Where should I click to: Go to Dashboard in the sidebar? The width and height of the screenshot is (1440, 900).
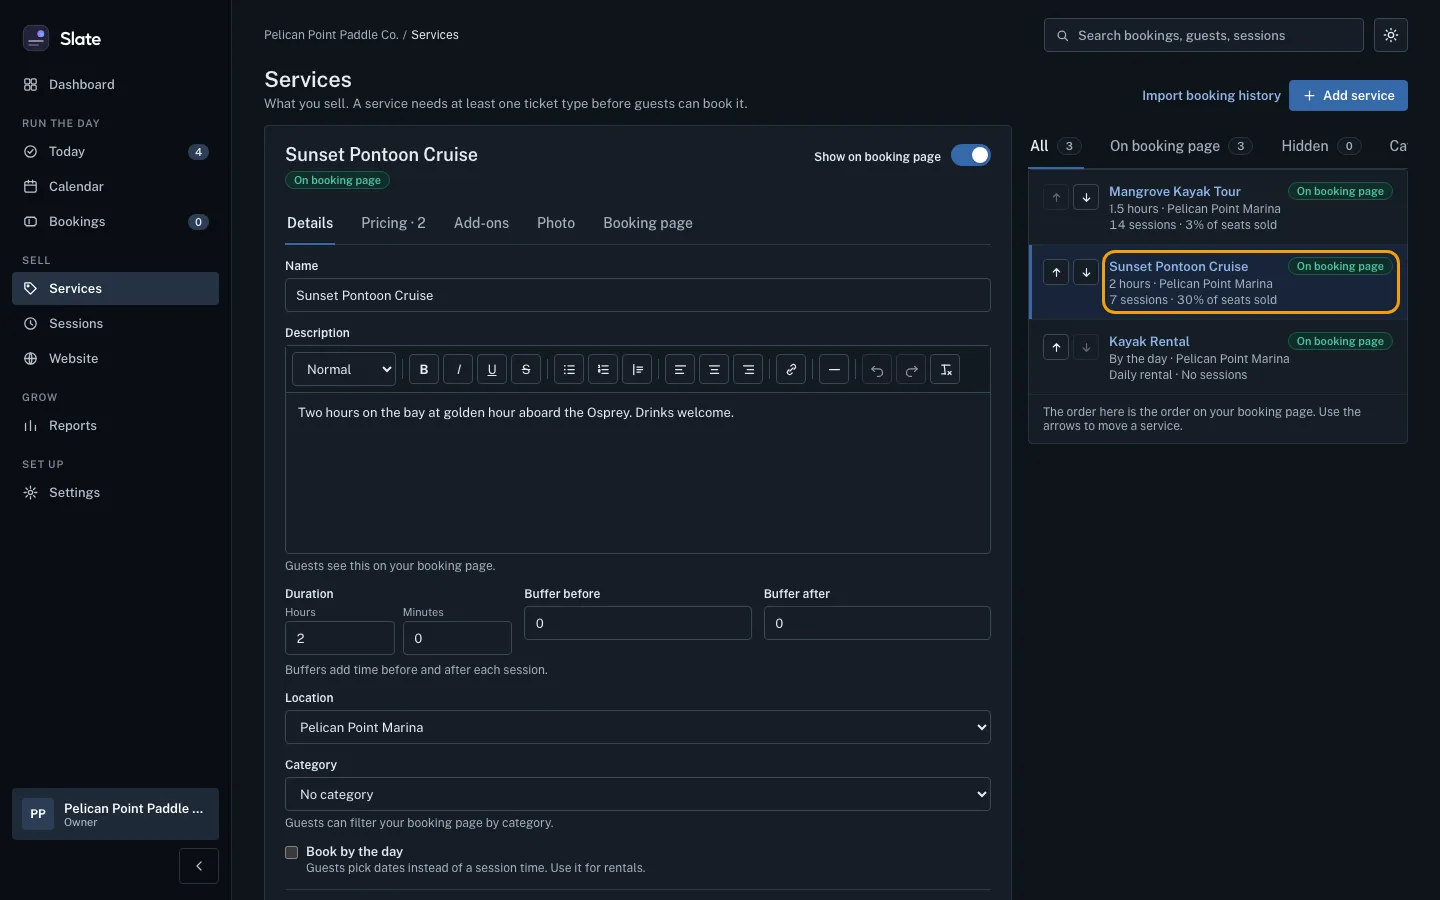pos(115,85)
